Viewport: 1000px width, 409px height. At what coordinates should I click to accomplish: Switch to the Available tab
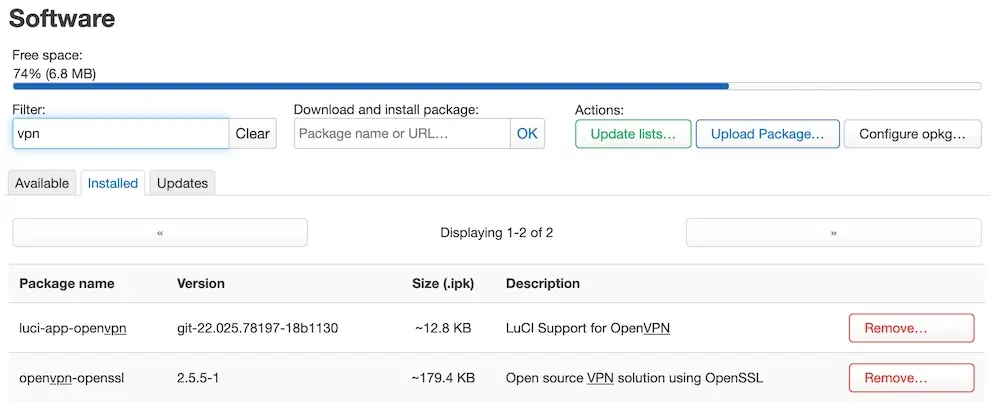[42, 183]
